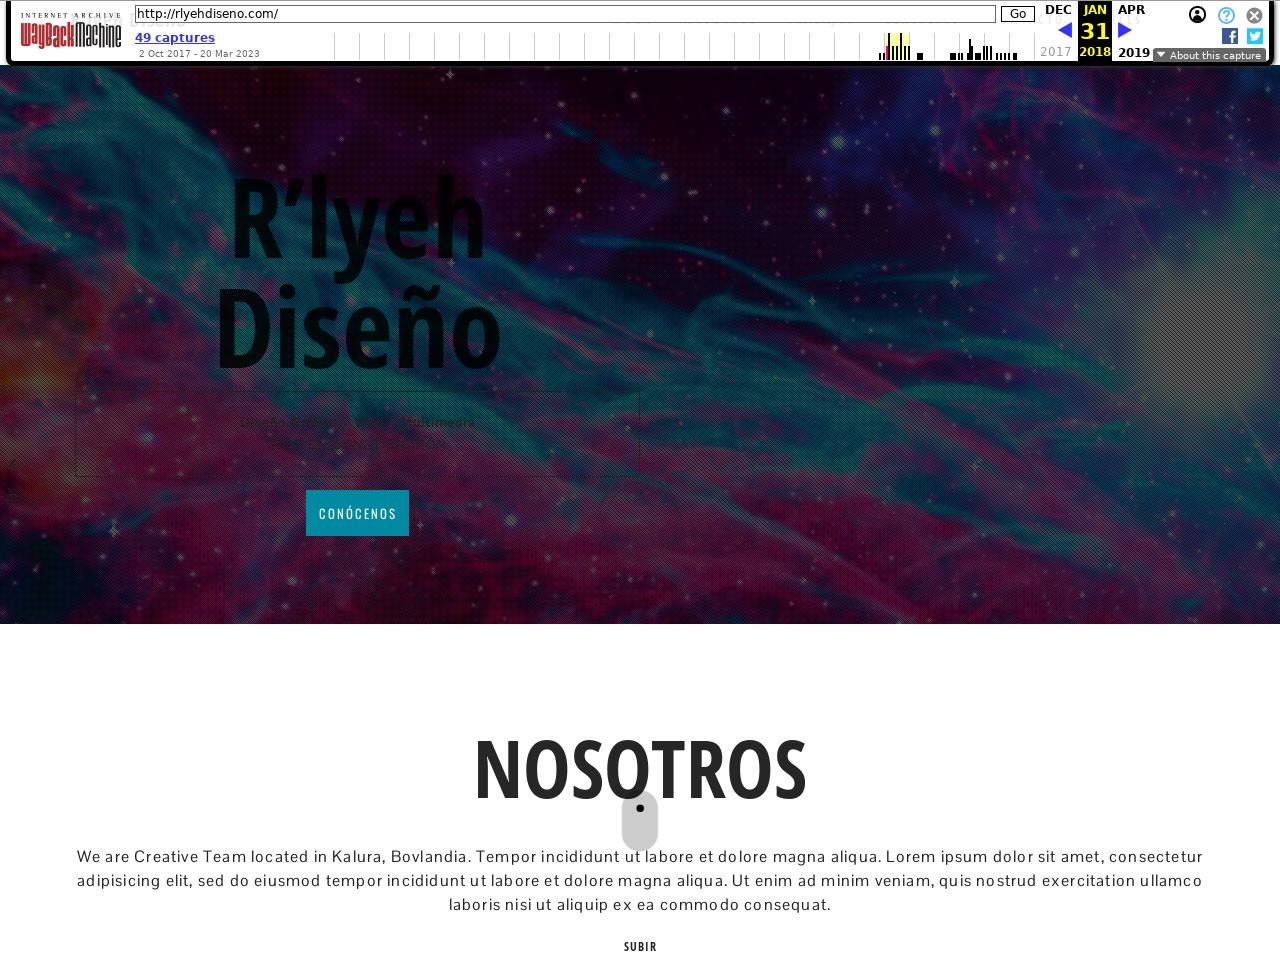Close the Wayback toolbar with the X icon

pos(1254,15)
